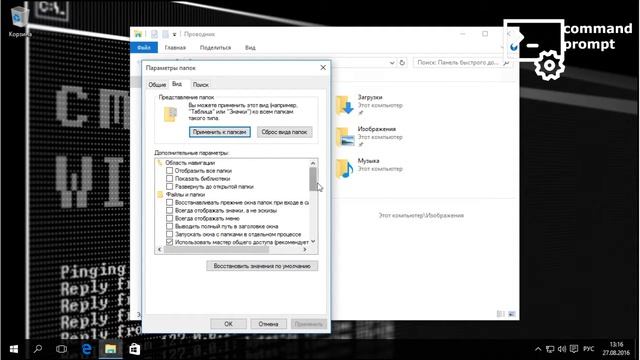Click the Explorer title bar folder icon
Image resolution: width=640 pixels, height=360 pixels.
point(138,34)
